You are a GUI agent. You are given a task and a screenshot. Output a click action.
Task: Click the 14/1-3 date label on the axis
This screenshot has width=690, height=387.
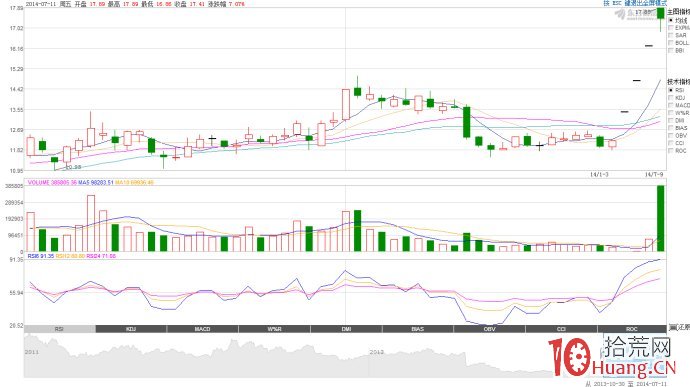(x=599, y=175)
